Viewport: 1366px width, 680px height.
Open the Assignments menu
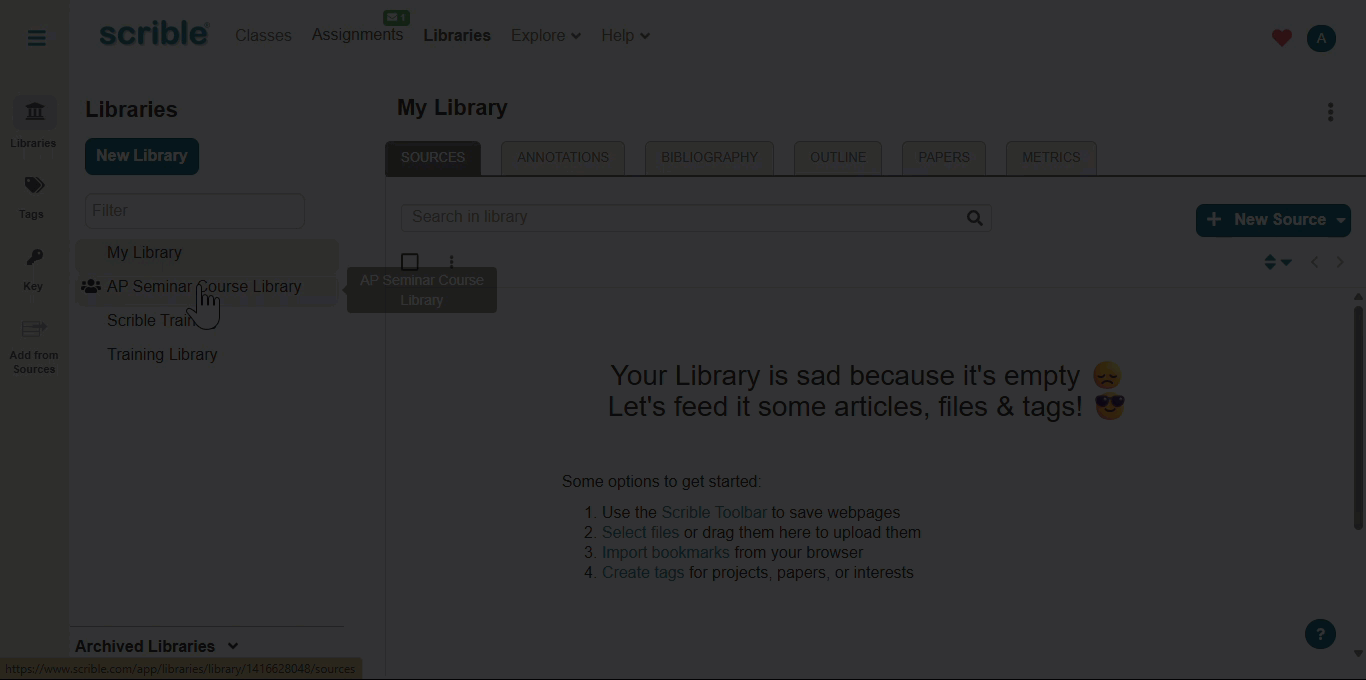point(357,35)
